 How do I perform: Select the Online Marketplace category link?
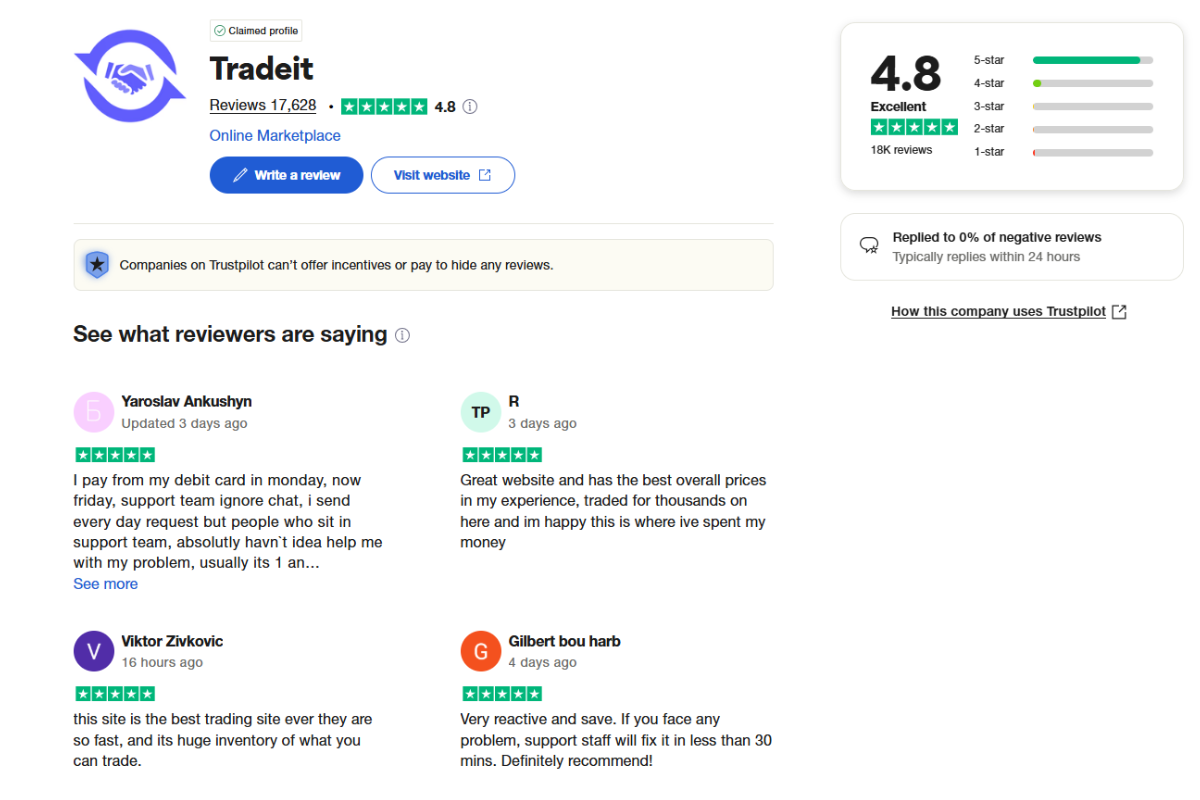[x=274, y=135]
